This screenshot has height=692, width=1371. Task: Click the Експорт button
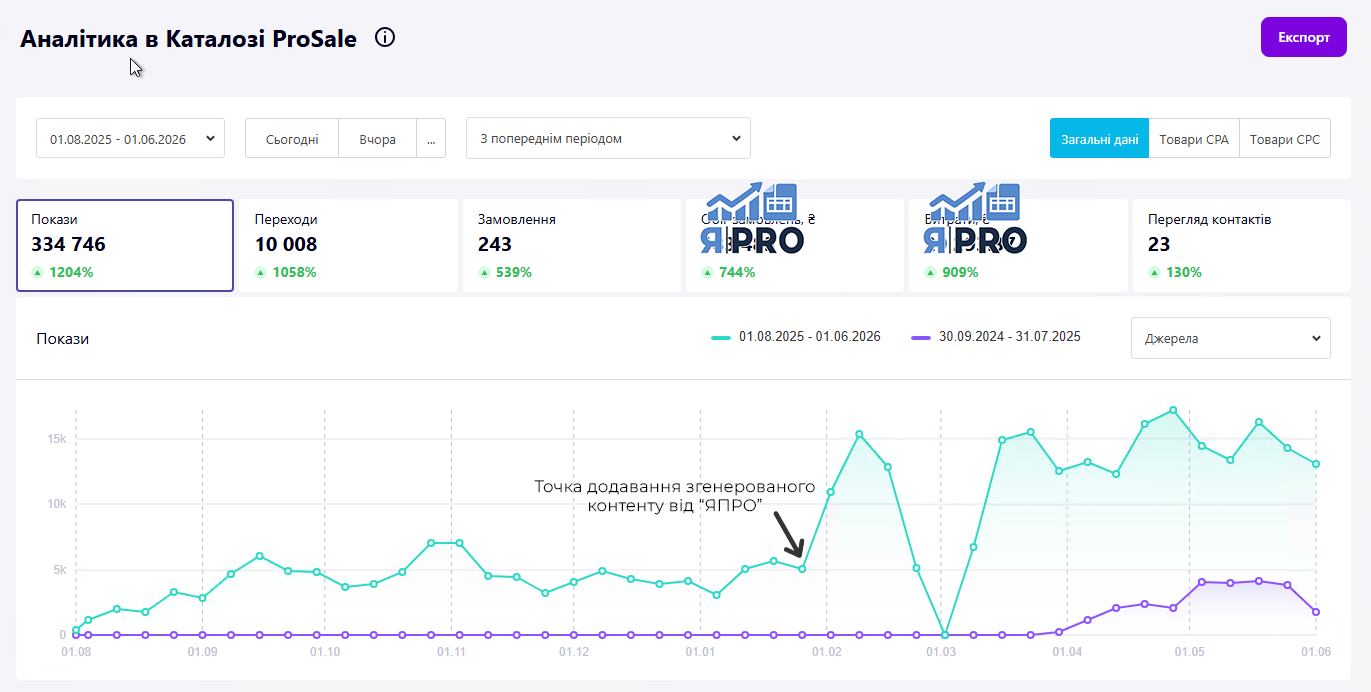point(1304,37)
